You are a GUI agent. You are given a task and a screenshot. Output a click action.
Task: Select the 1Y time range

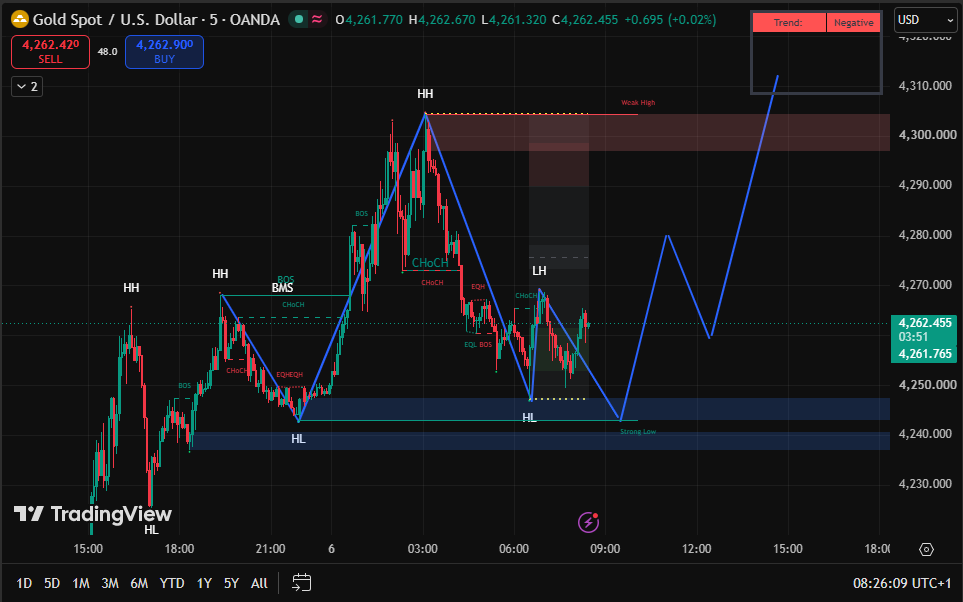click(205, 583)
